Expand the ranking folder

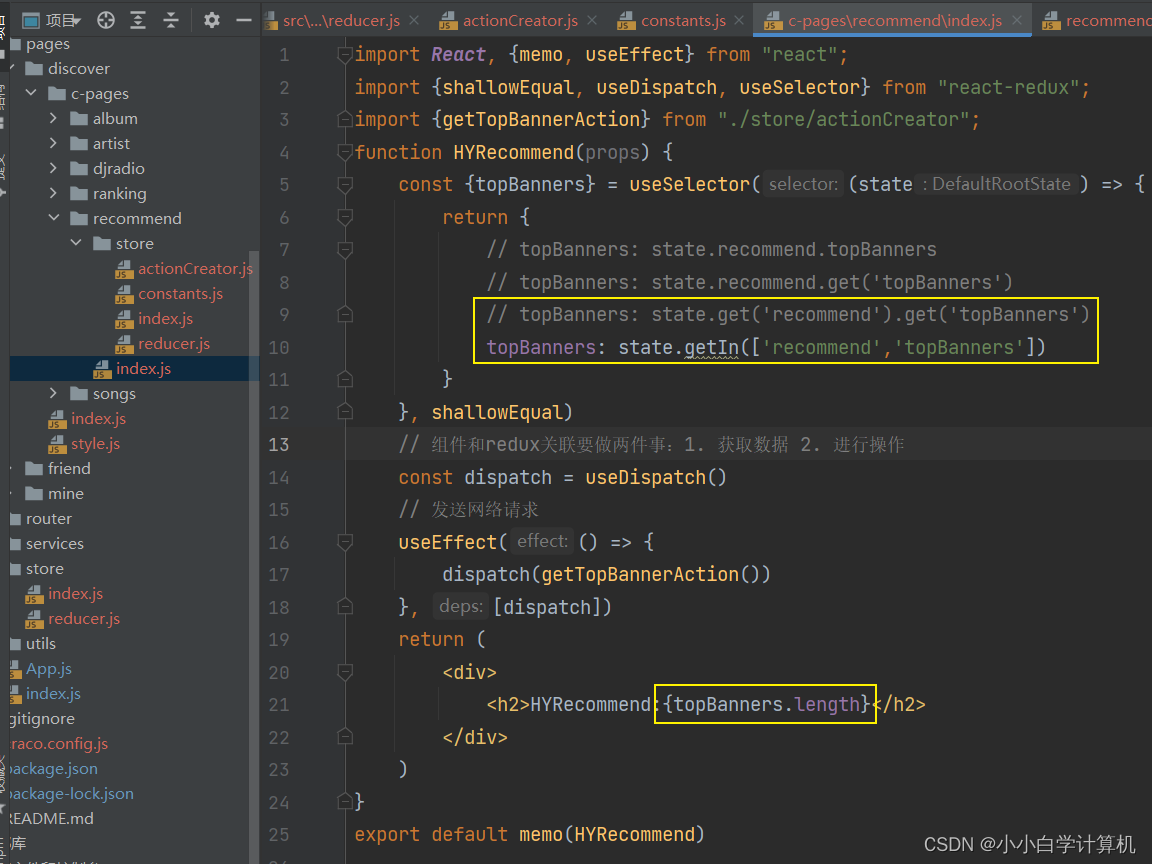click(53, 193)
